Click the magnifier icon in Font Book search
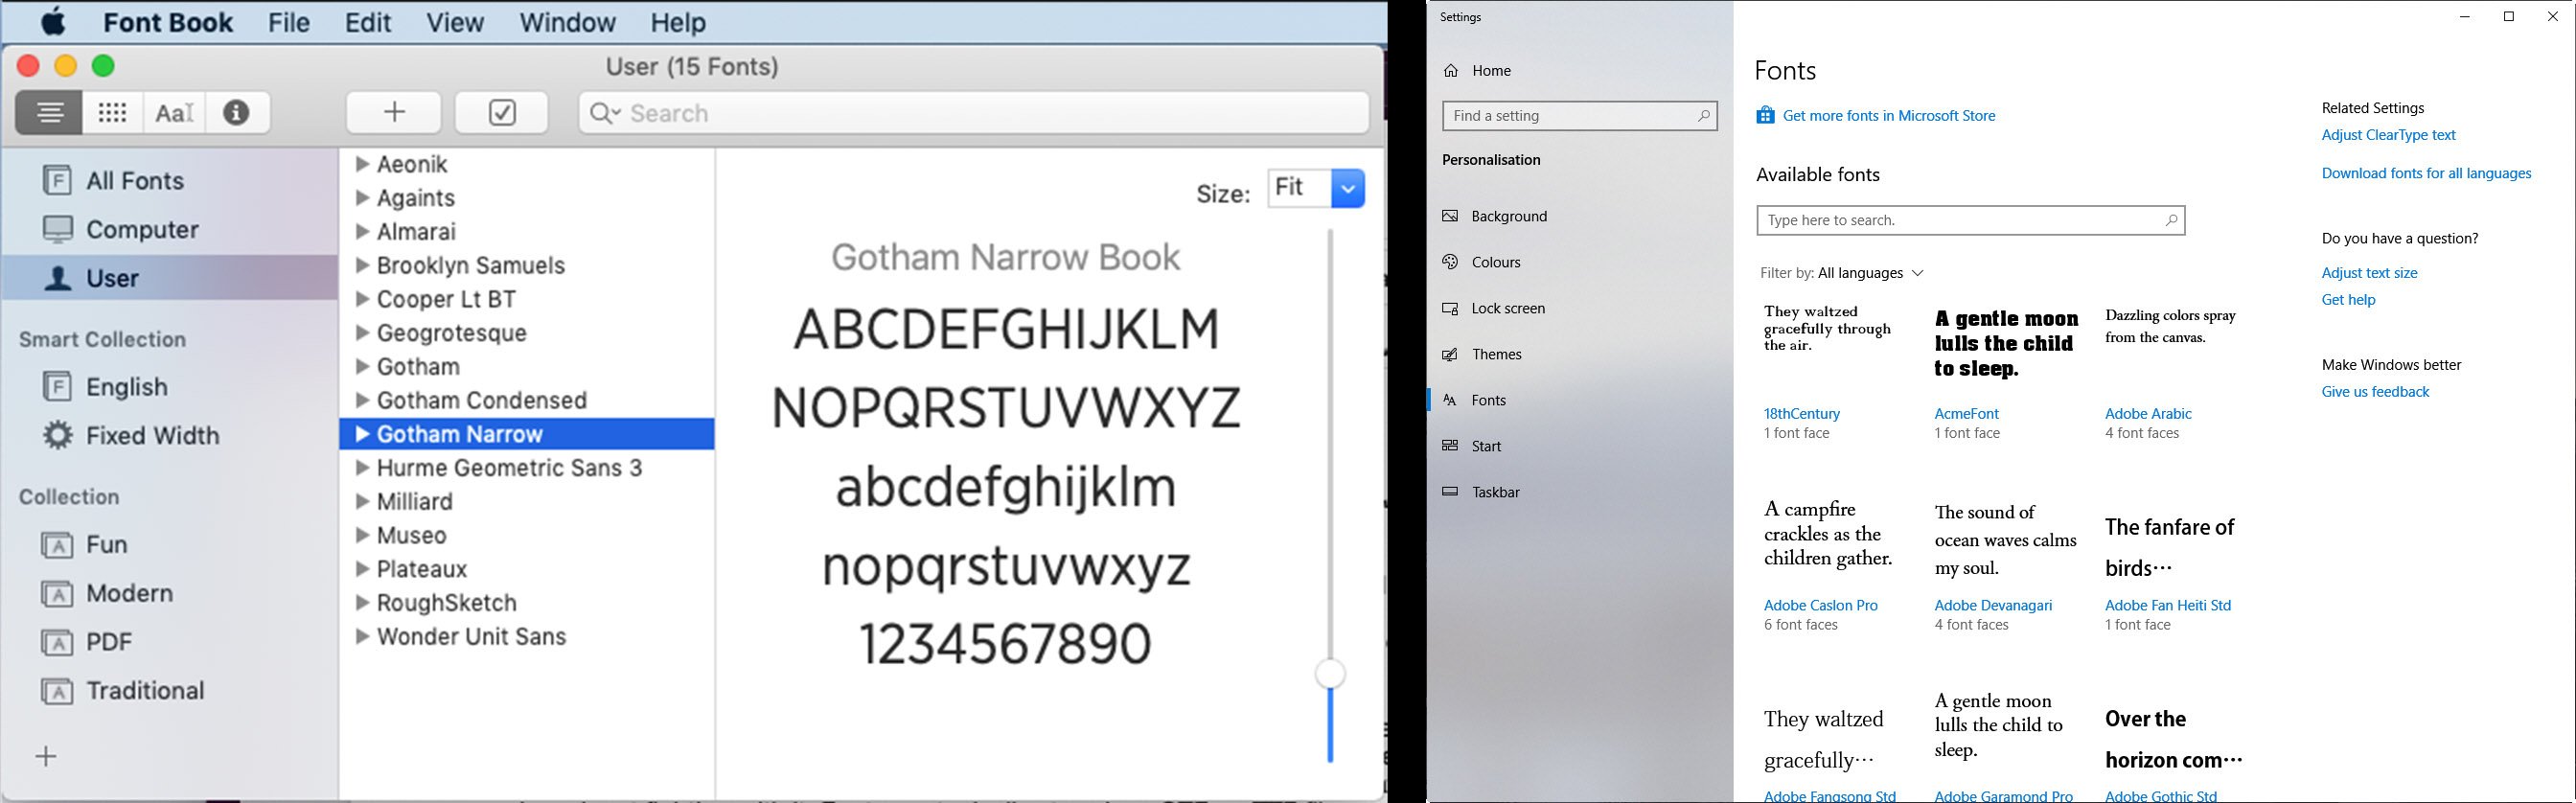The height and width of the screenshot is (803, 2576). (x=604, y=113)
